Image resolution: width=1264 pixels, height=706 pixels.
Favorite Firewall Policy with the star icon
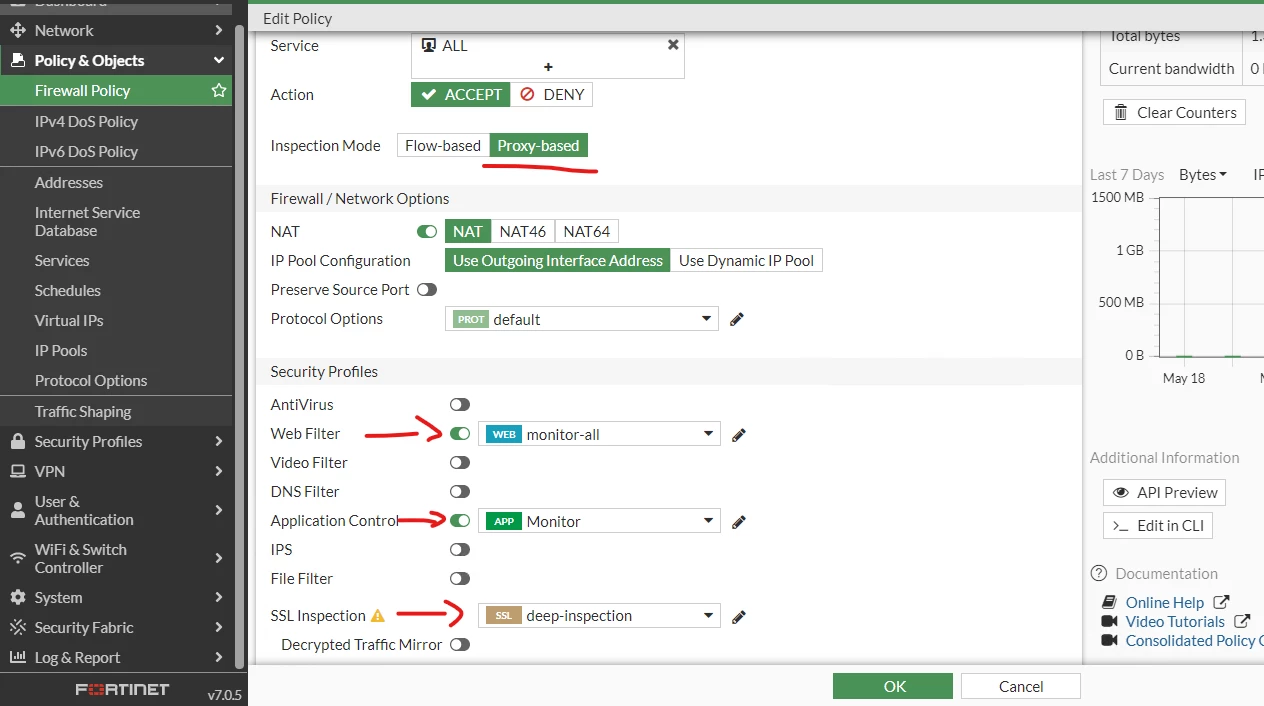218,91
